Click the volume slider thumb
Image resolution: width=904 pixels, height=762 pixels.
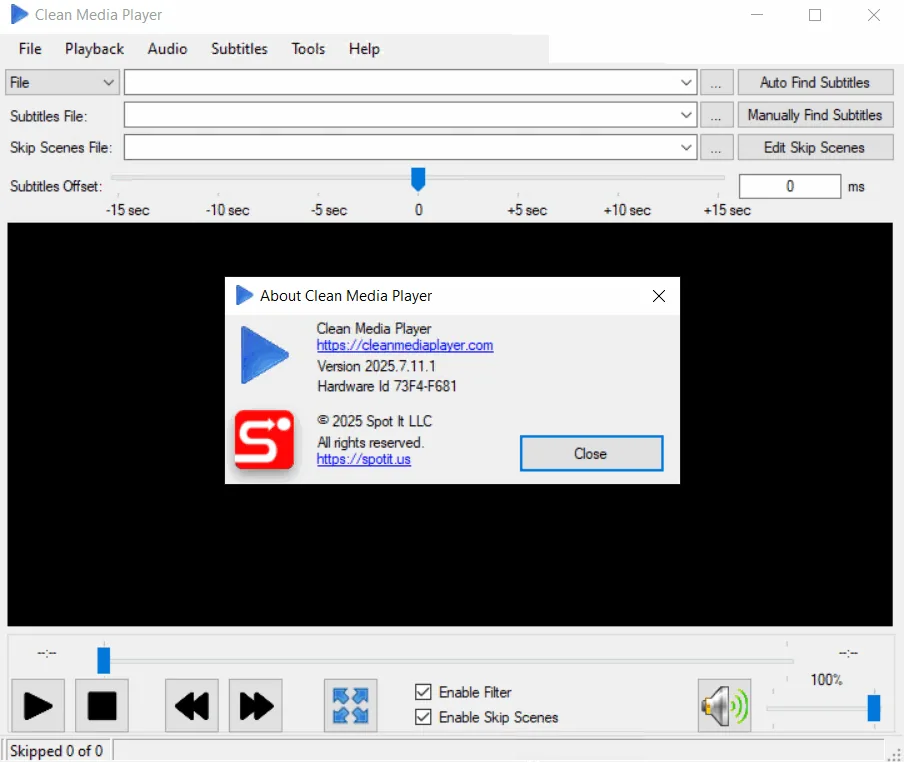[873, 708]
